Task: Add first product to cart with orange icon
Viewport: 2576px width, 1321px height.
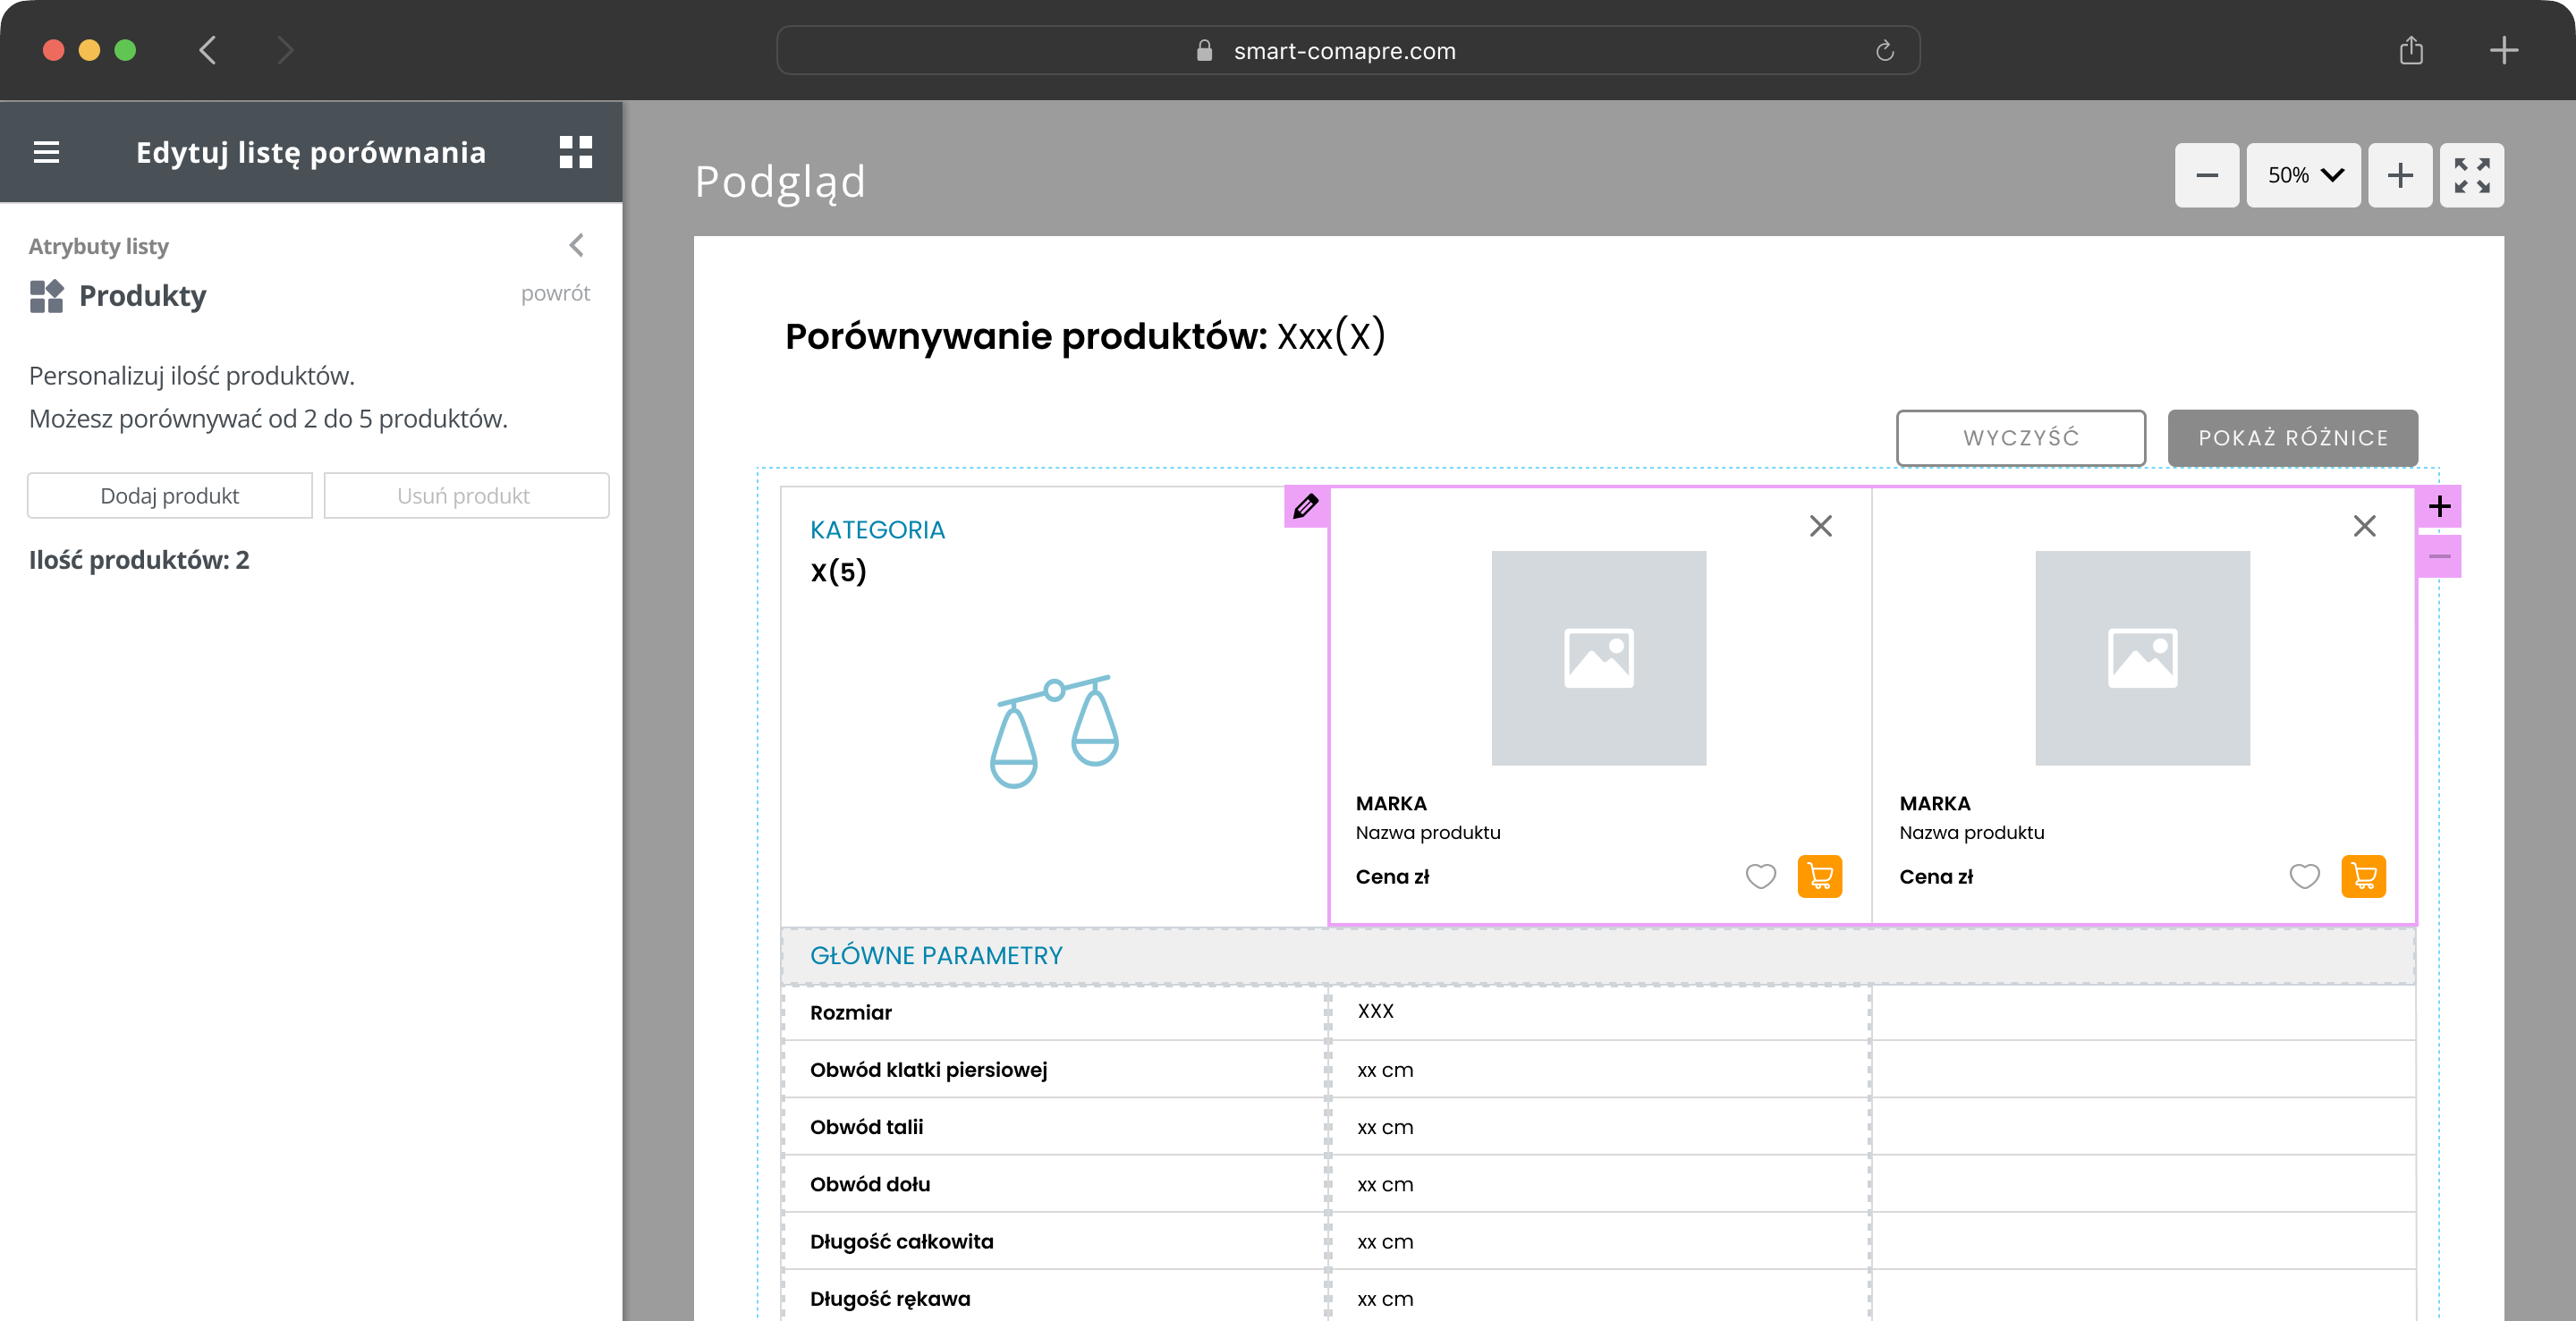Action: point(1819,876)
